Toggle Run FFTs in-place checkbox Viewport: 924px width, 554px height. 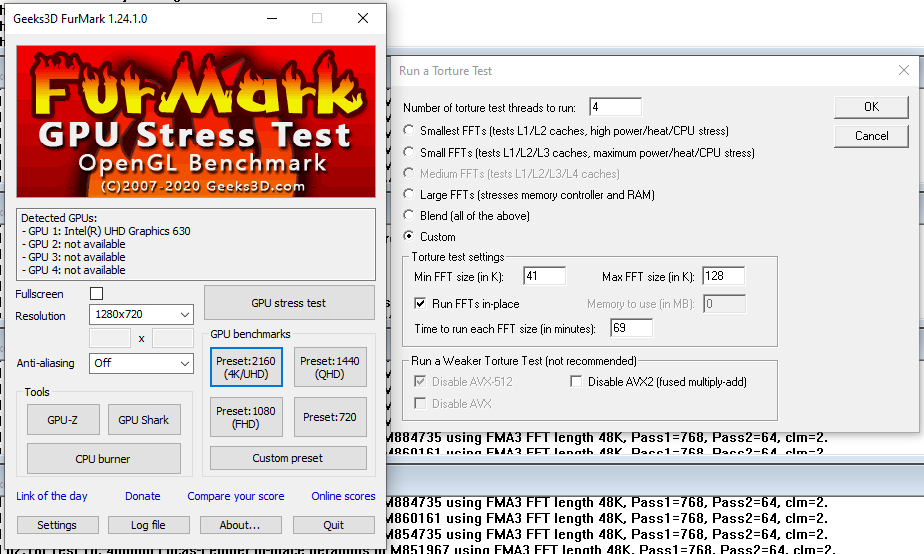click(x=420, y=304)
